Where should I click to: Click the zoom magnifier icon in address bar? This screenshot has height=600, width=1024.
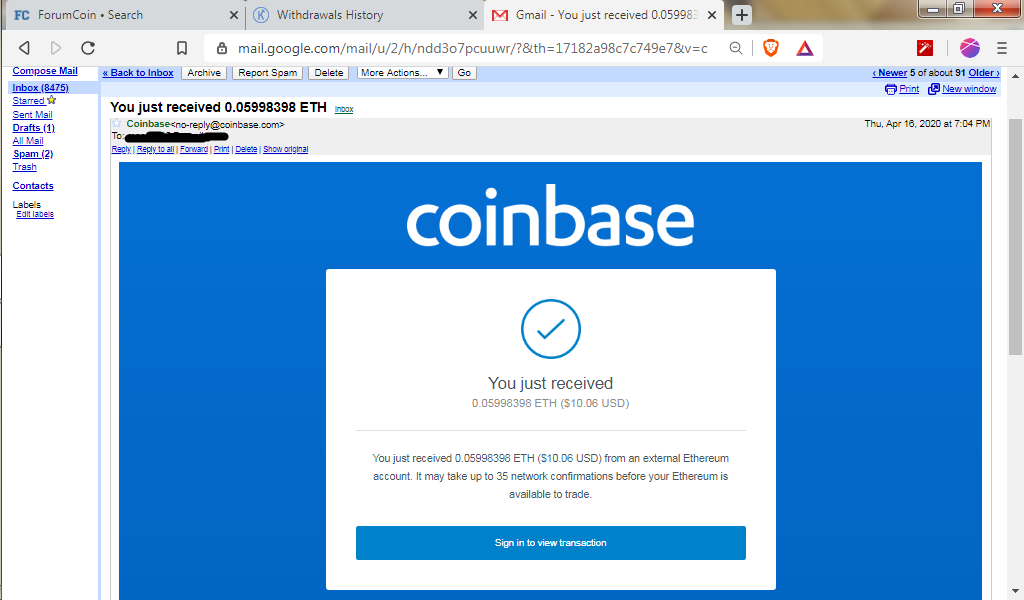tap(736, 48)
